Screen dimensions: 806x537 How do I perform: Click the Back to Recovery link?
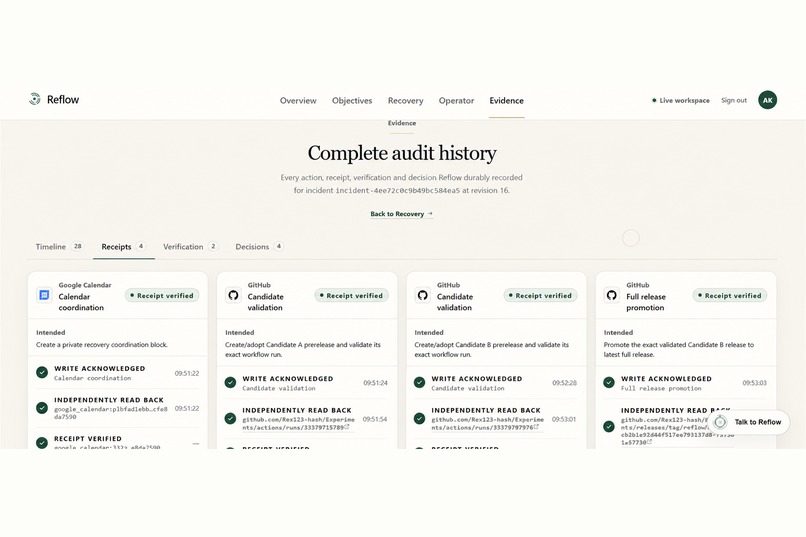(x=401, y=214)
